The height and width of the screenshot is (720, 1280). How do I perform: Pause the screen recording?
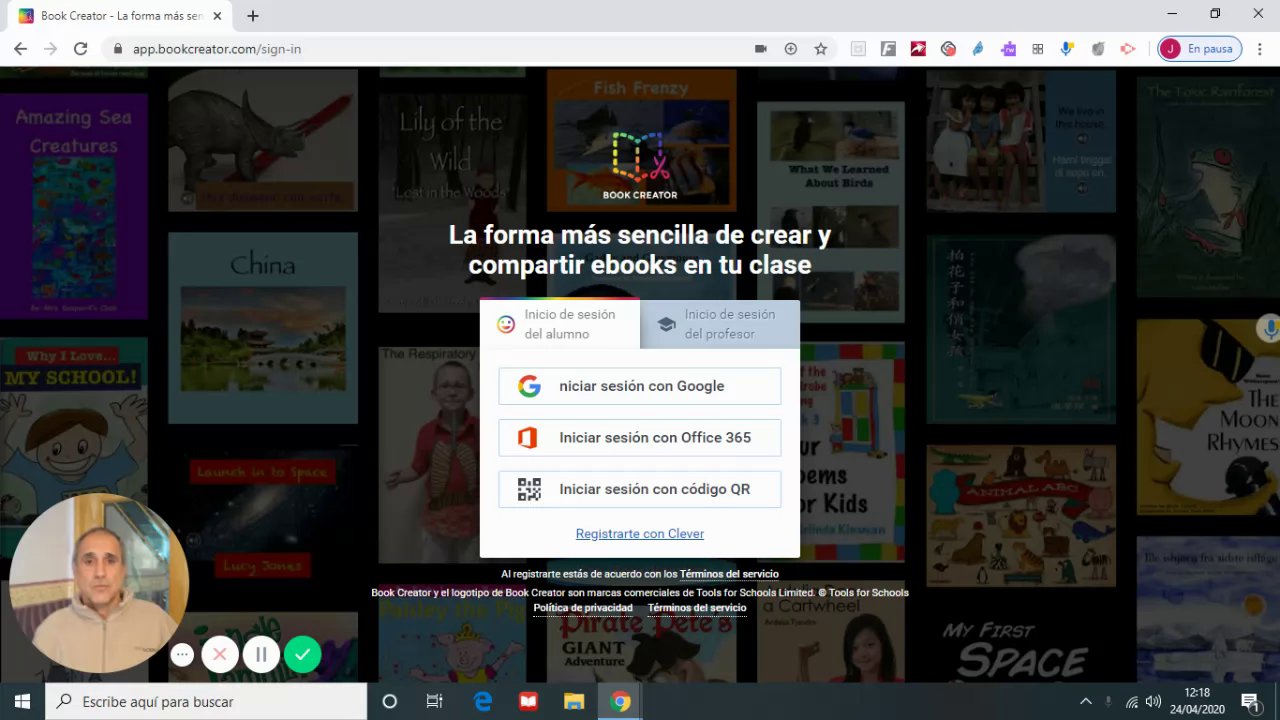[x=261, y=655]
